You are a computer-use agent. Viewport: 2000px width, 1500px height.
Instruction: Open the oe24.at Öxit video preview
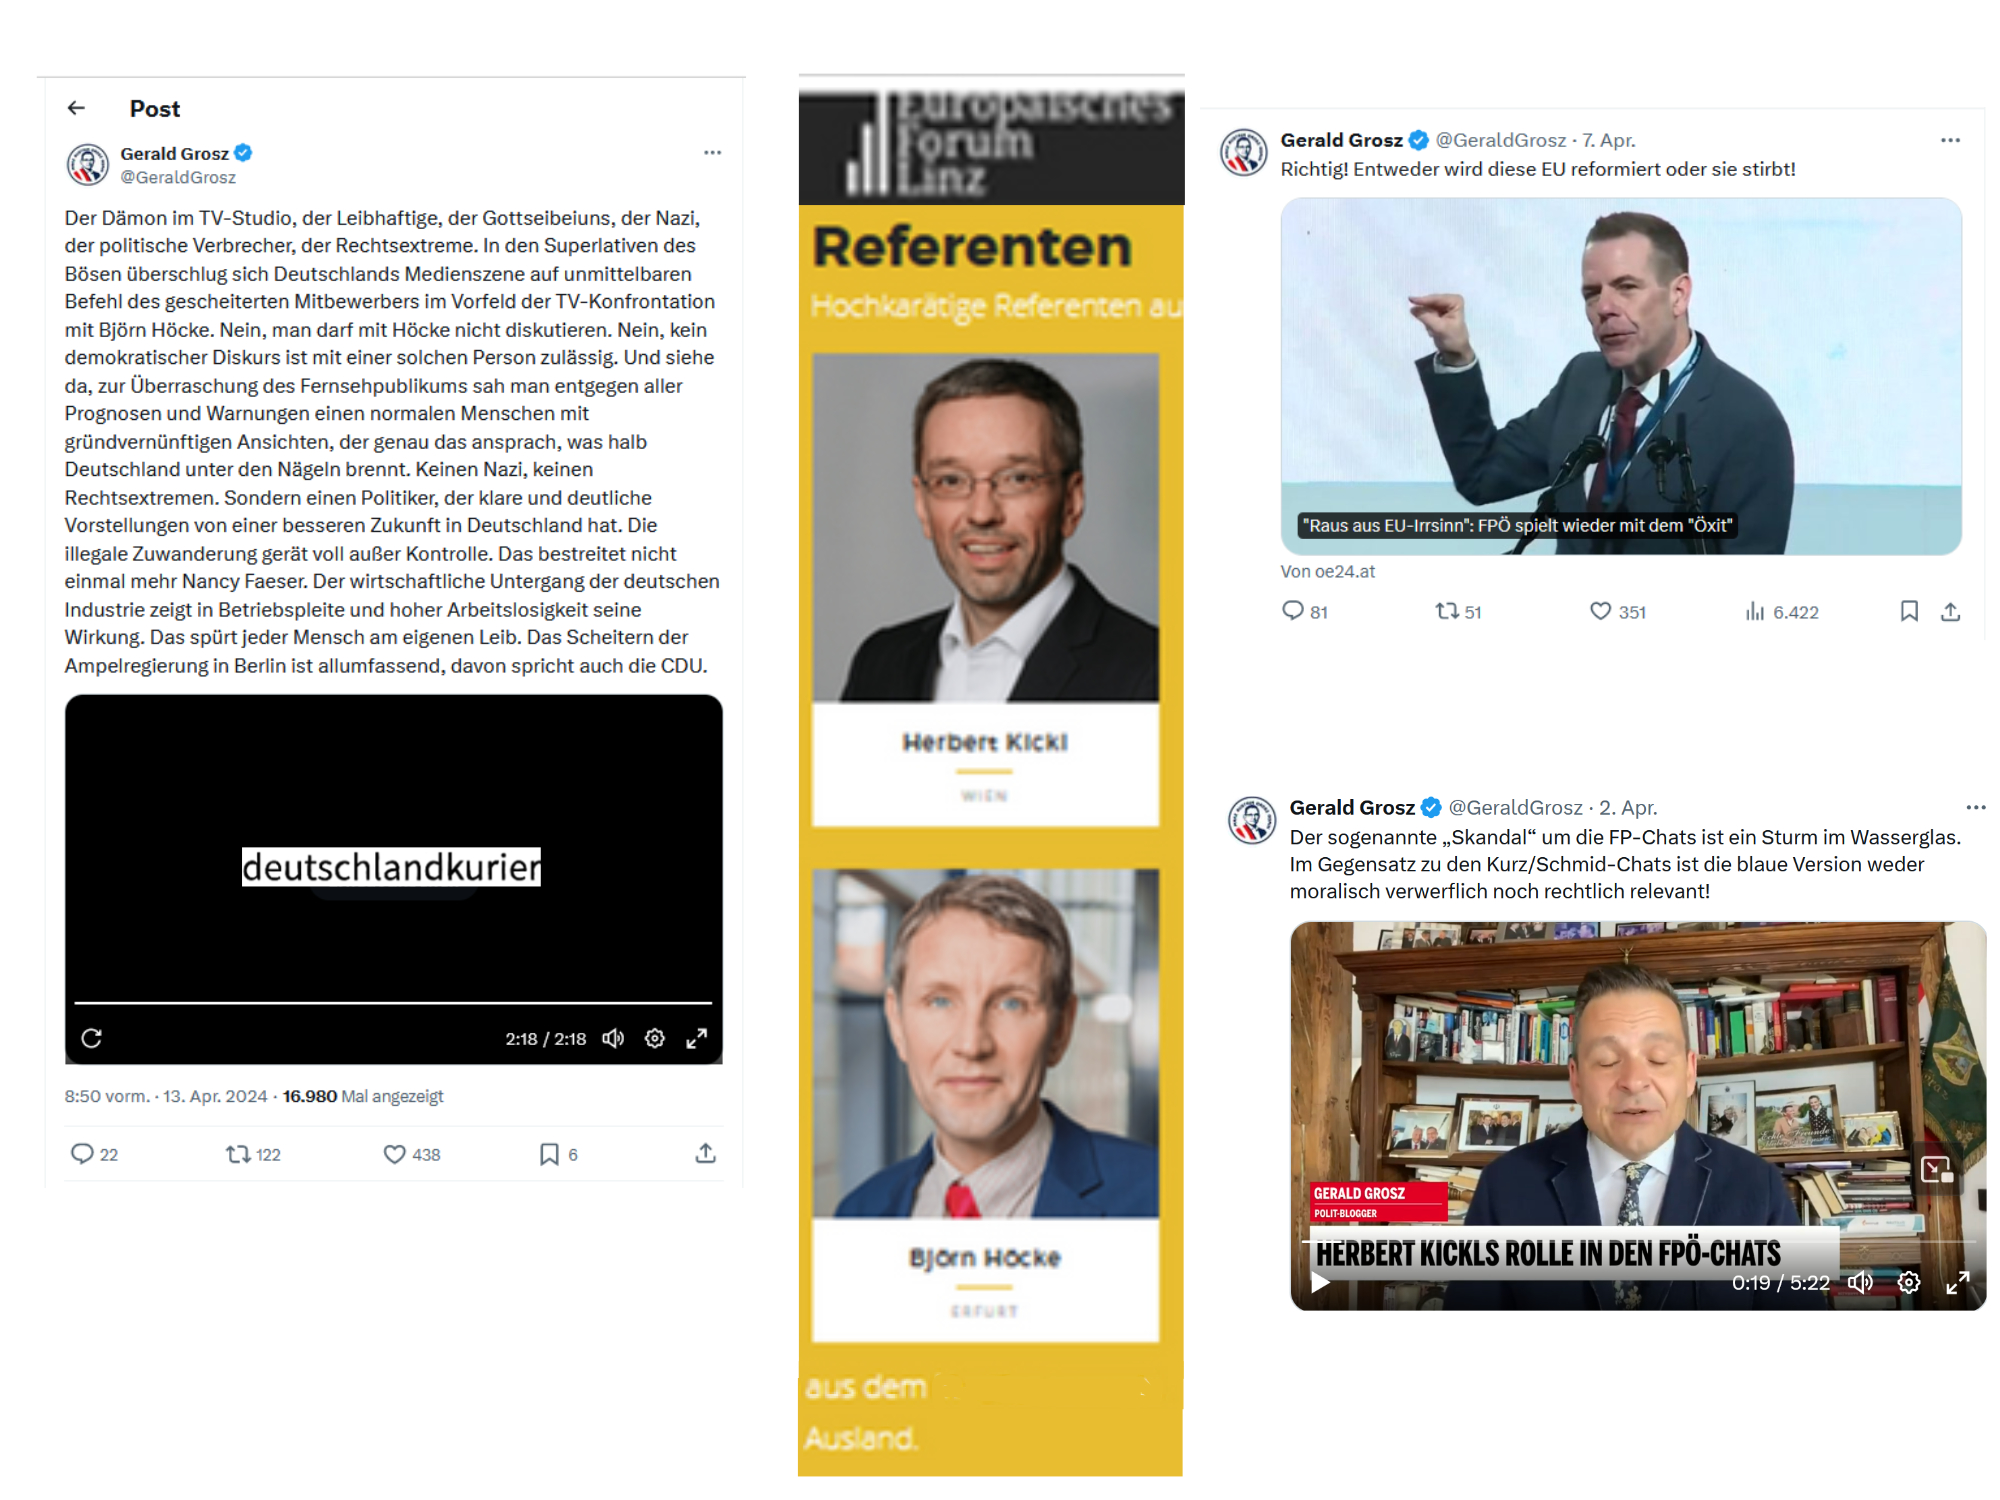pos(1621,376)
